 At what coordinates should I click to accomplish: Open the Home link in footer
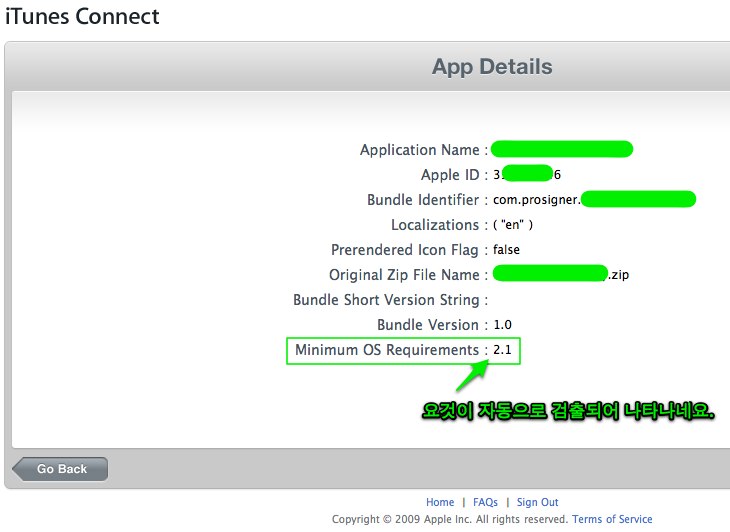440,502
